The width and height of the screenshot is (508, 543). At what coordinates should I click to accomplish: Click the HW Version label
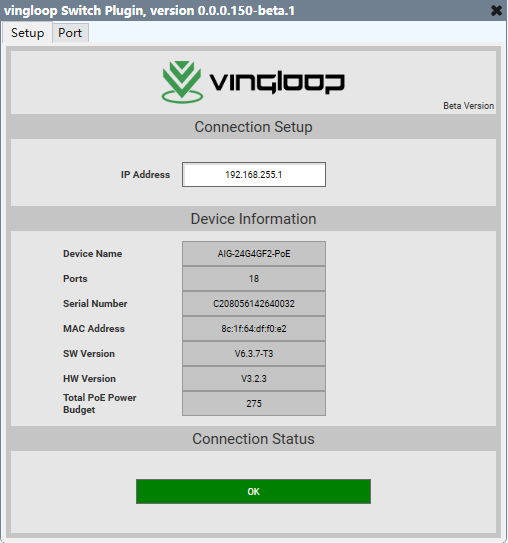(89, 379)
